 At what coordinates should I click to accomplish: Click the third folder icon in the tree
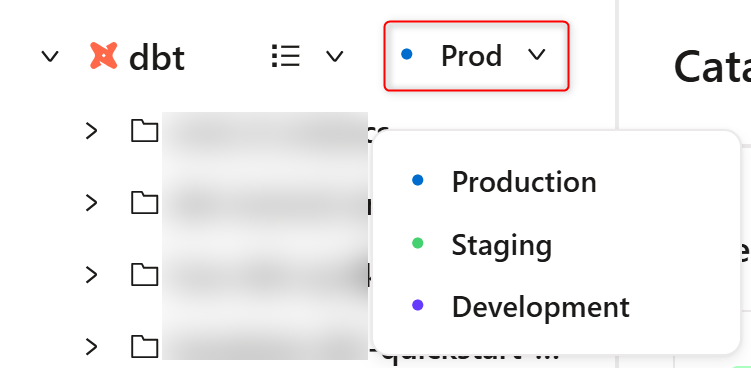point(145,275)
